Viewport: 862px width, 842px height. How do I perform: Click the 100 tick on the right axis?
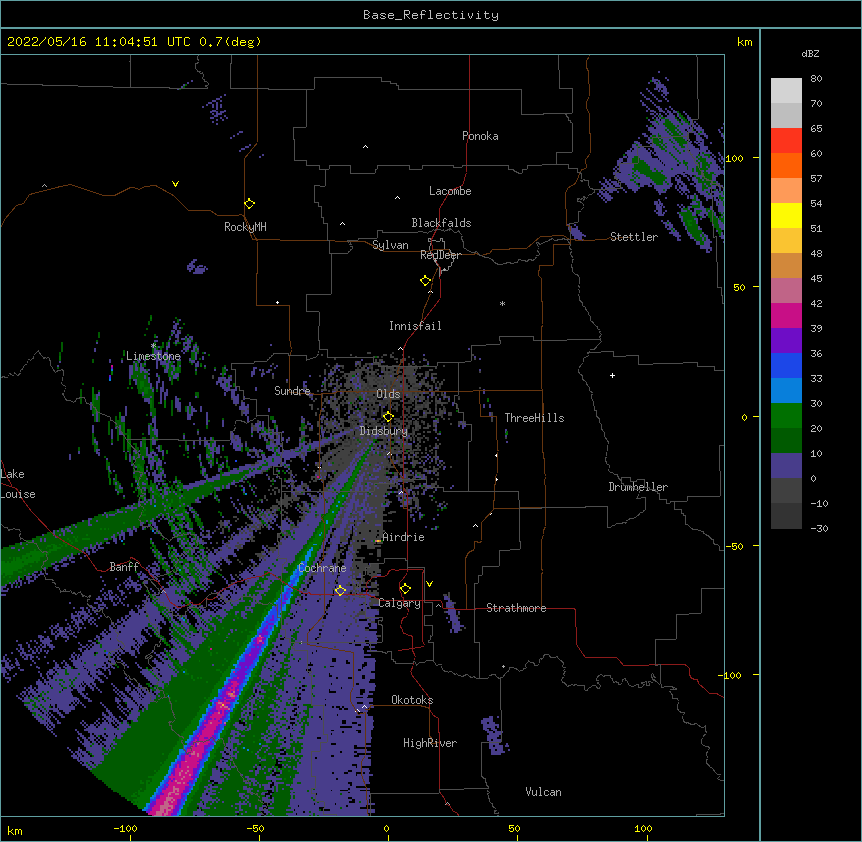click(x=734, y=158)
